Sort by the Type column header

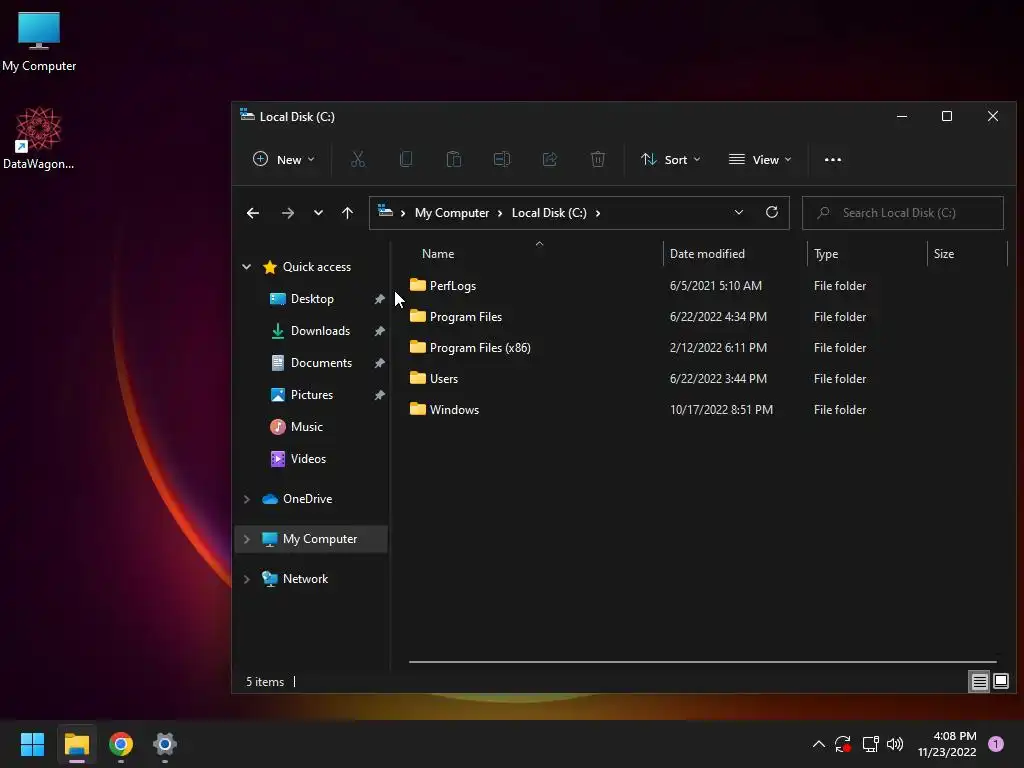click(826, 253)
